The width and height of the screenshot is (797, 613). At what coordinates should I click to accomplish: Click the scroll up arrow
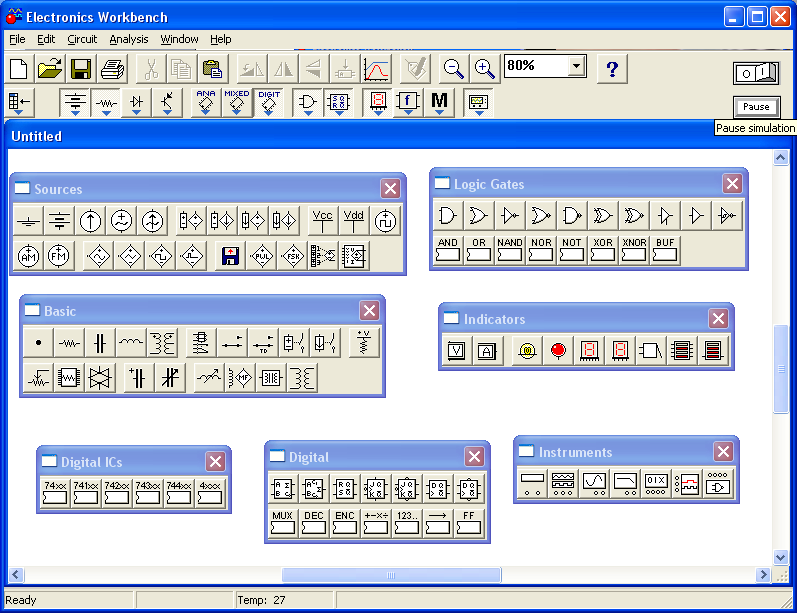(781, 158)
